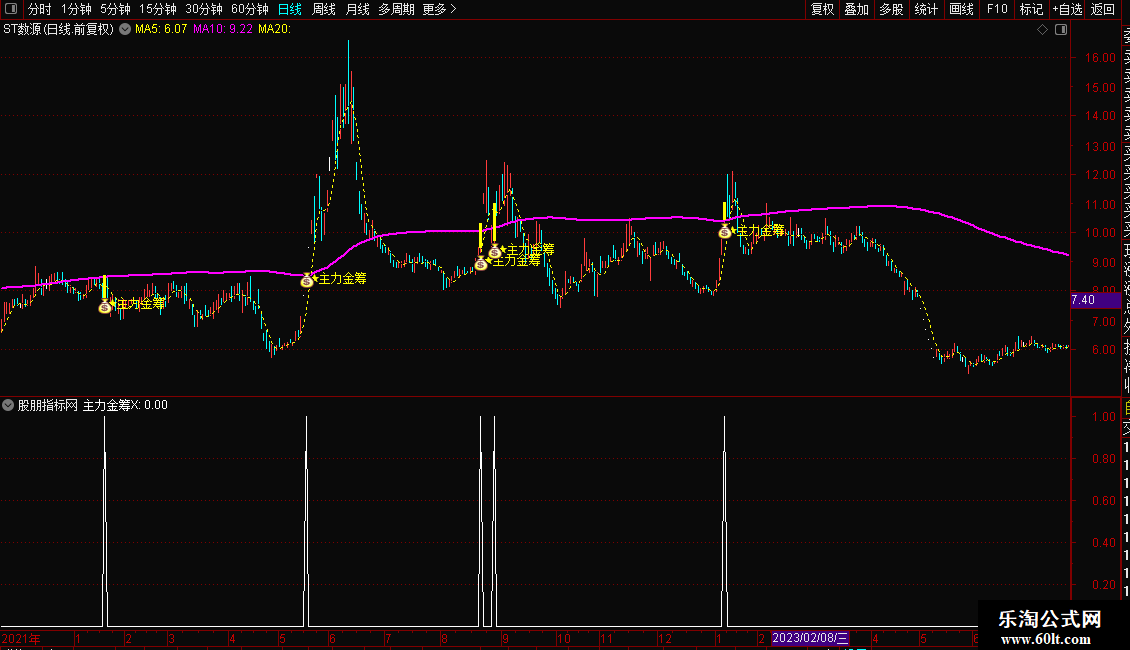This screenshot has width=1130, height=650.
Task: Select the 1分钟 period
Action: (x=76, y=9)
